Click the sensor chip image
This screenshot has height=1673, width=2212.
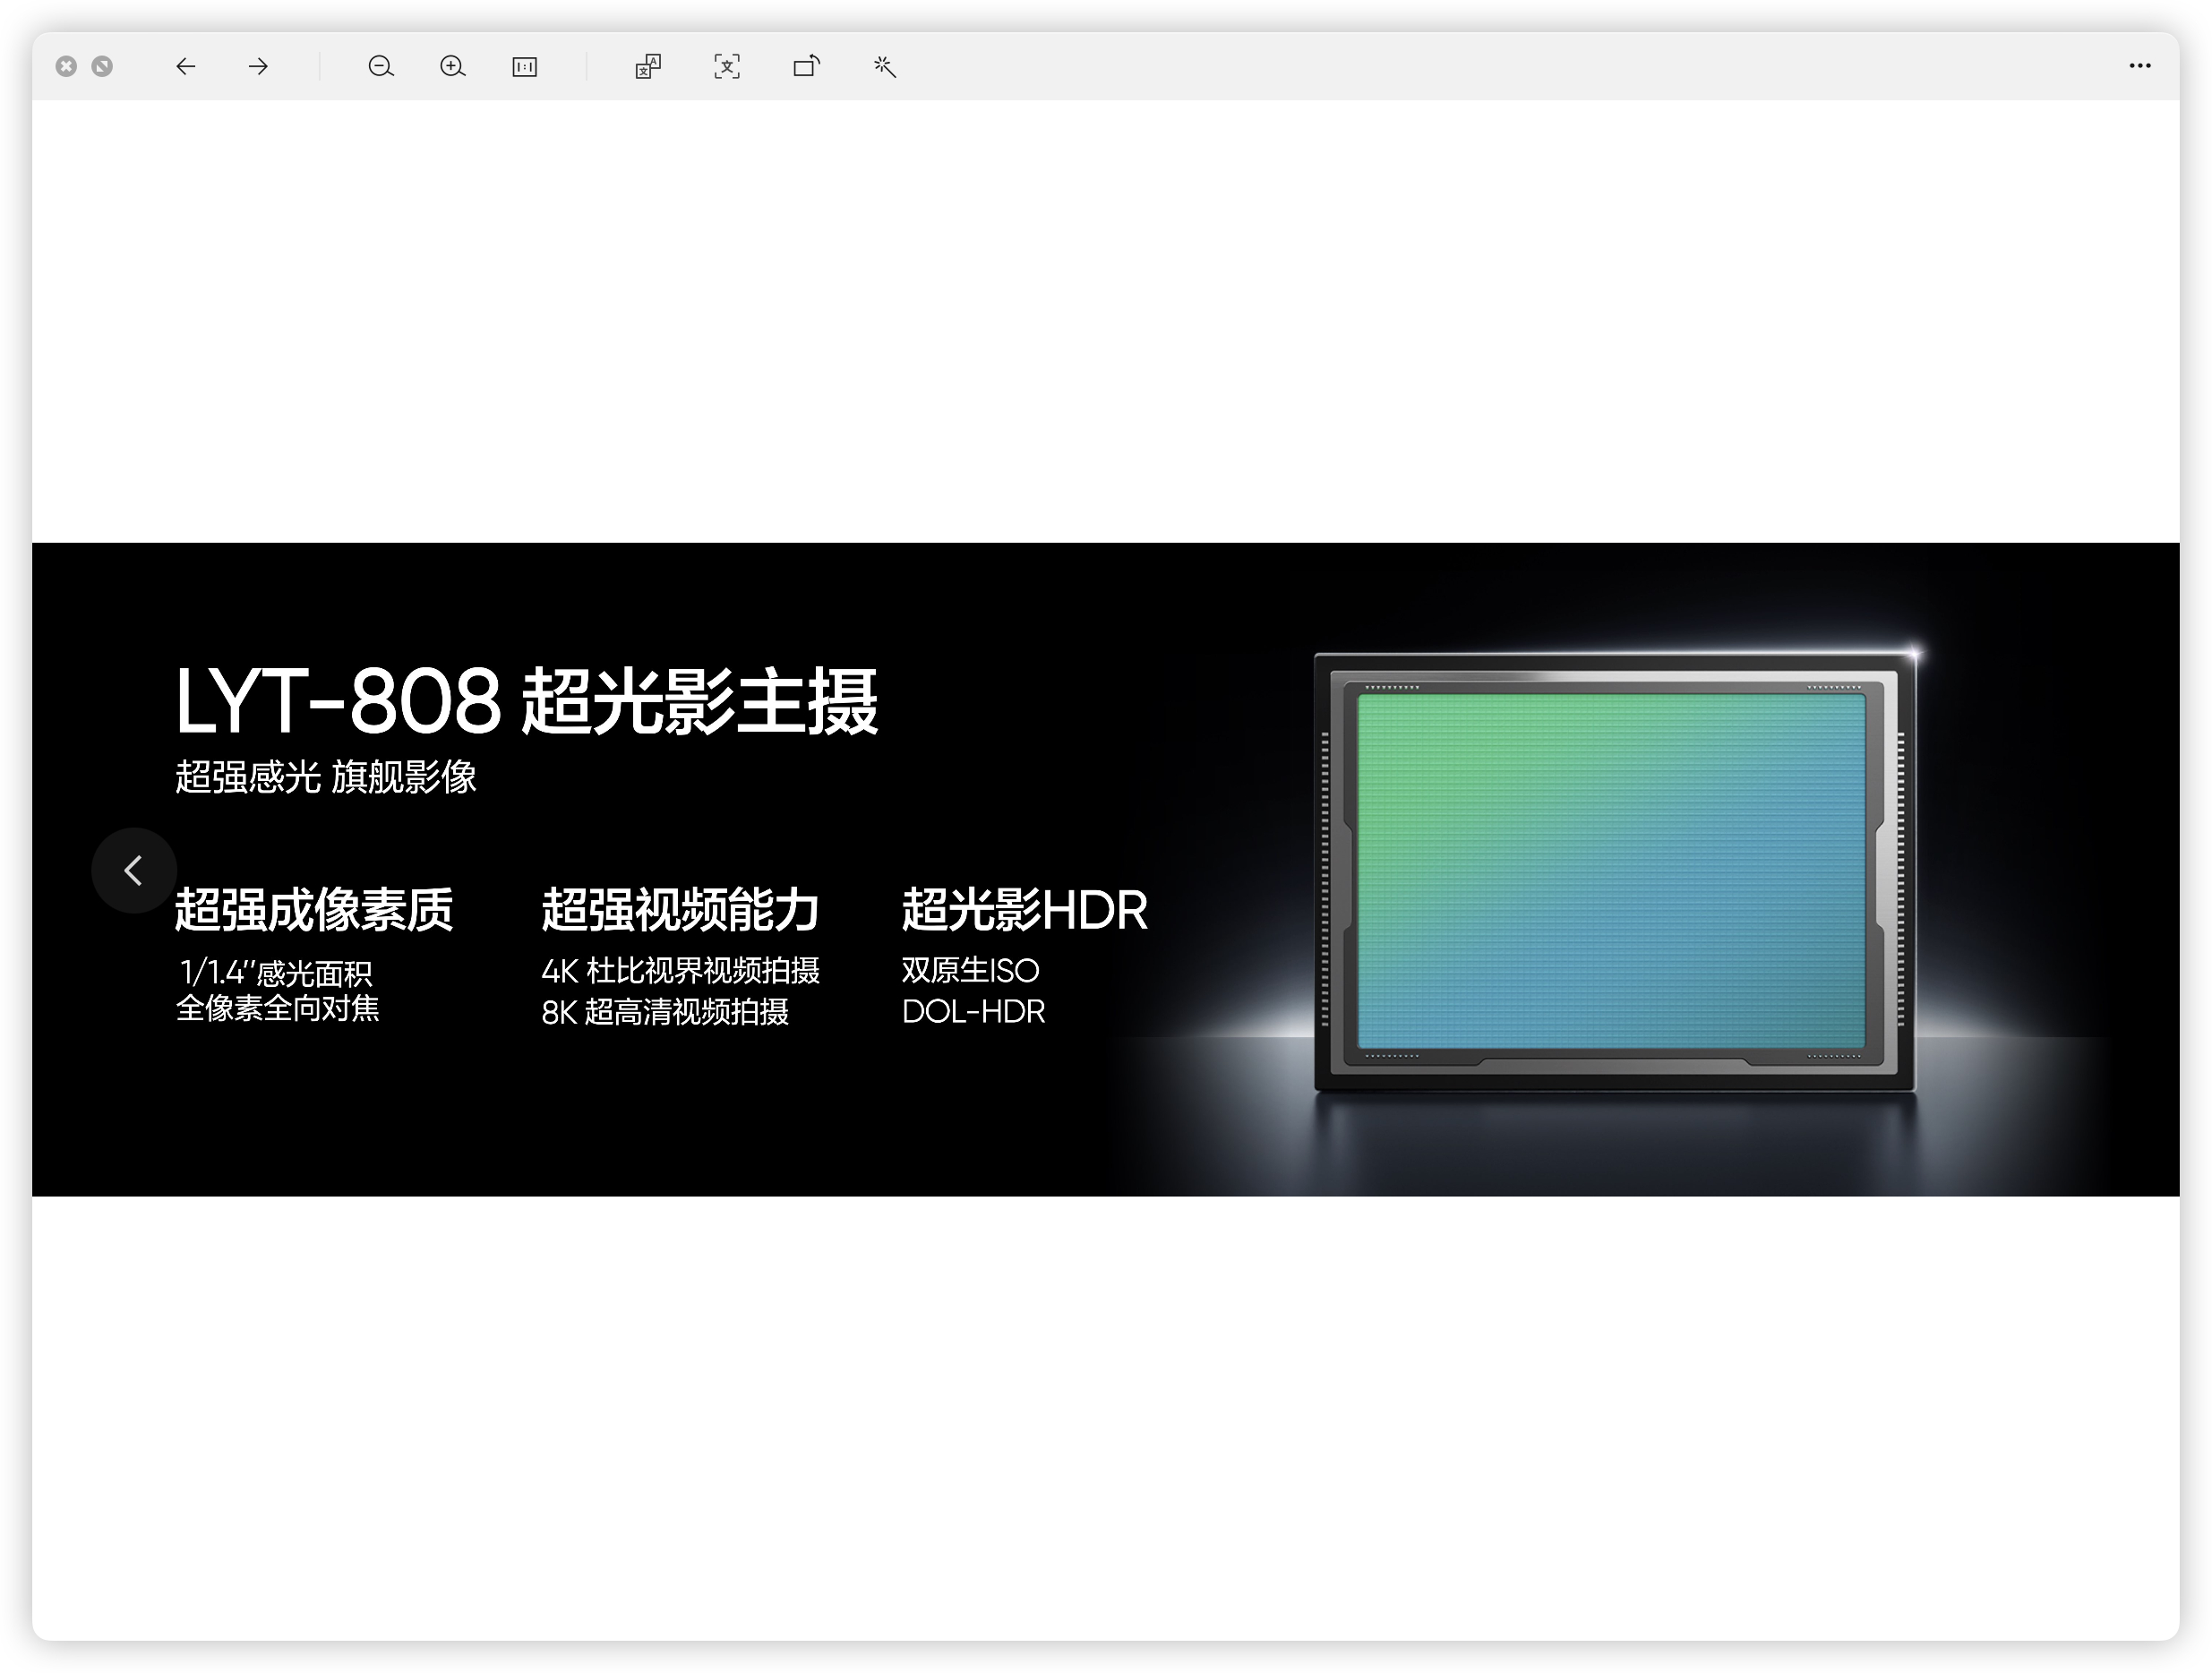pyautogui.click(x=1615, y=872)
